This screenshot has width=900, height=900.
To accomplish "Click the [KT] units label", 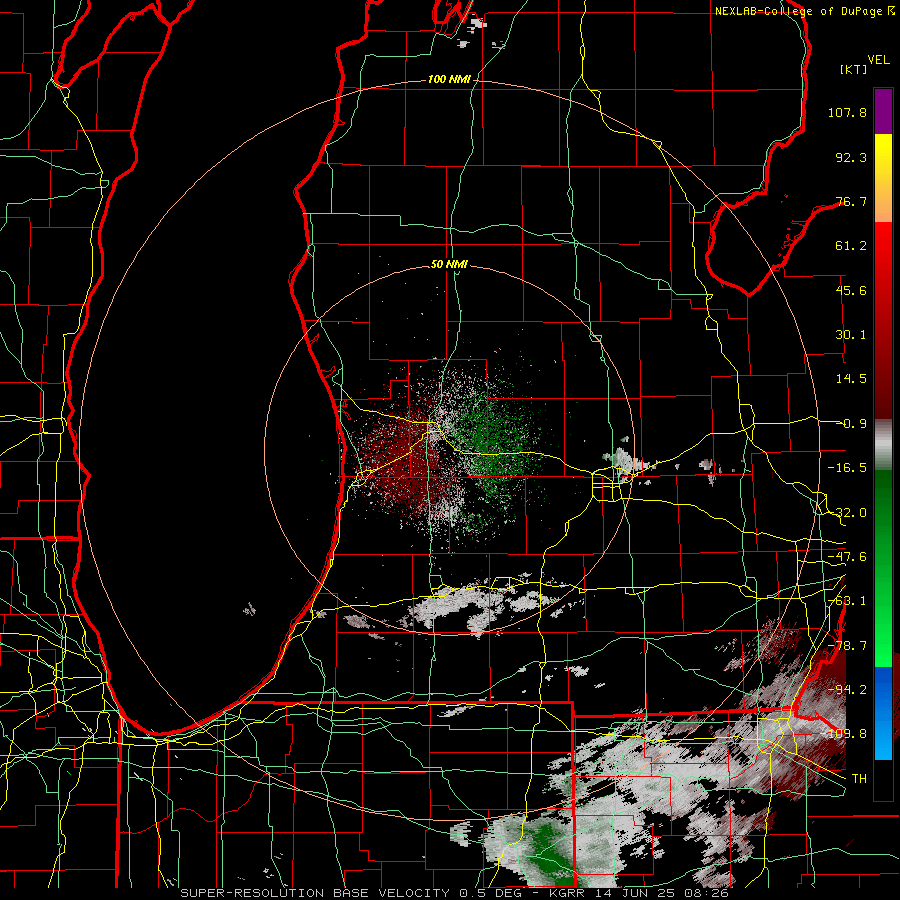I will 853,69.
